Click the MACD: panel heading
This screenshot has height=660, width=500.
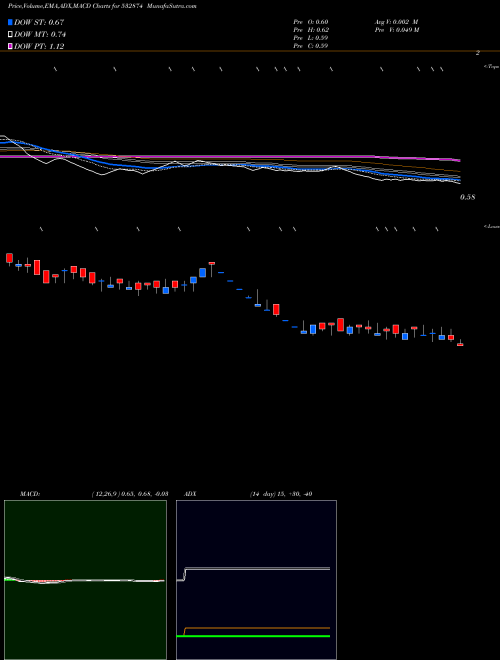click(x=30, y=494)
